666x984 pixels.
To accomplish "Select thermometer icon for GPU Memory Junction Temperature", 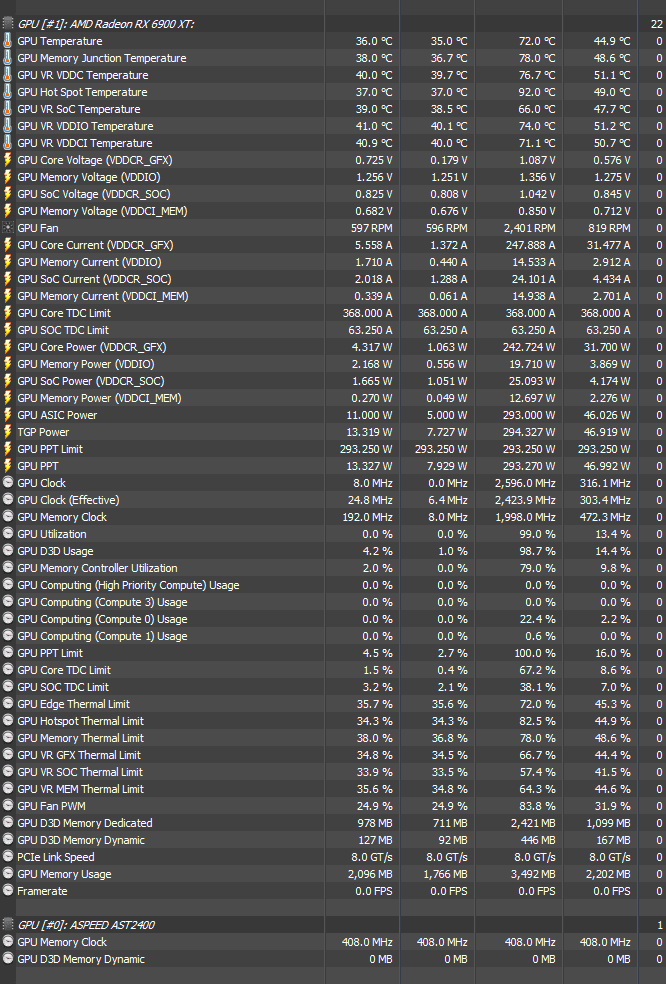I will pyautogui.click(x=8, y=58).
